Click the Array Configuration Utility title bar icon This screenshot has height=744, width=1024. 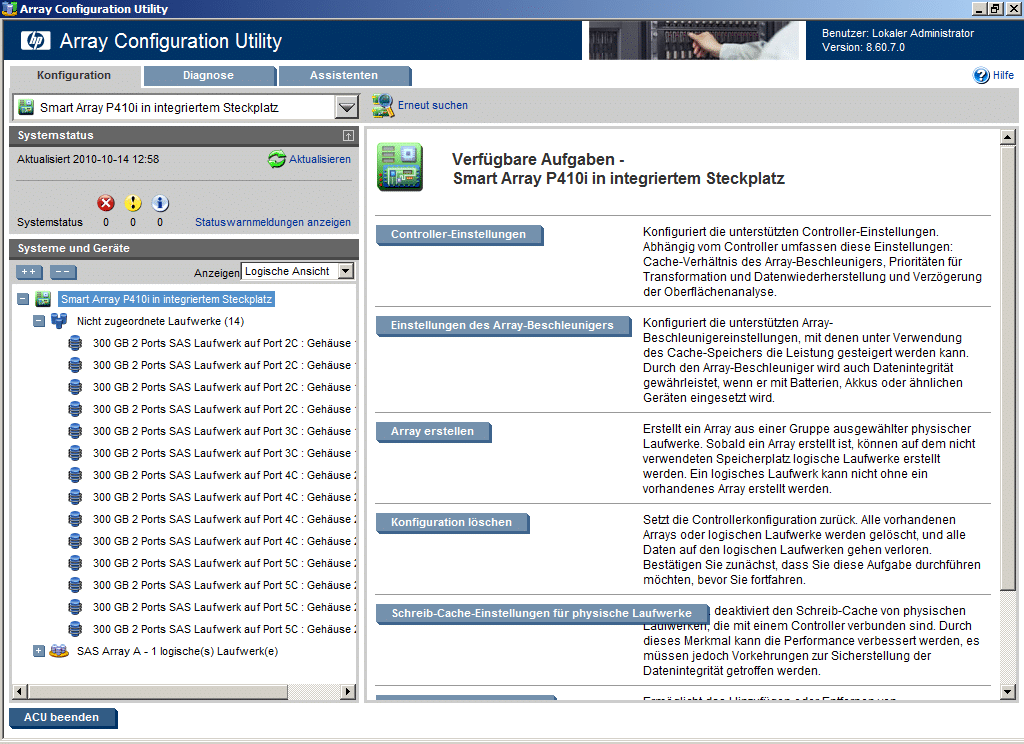click(9, 8)
